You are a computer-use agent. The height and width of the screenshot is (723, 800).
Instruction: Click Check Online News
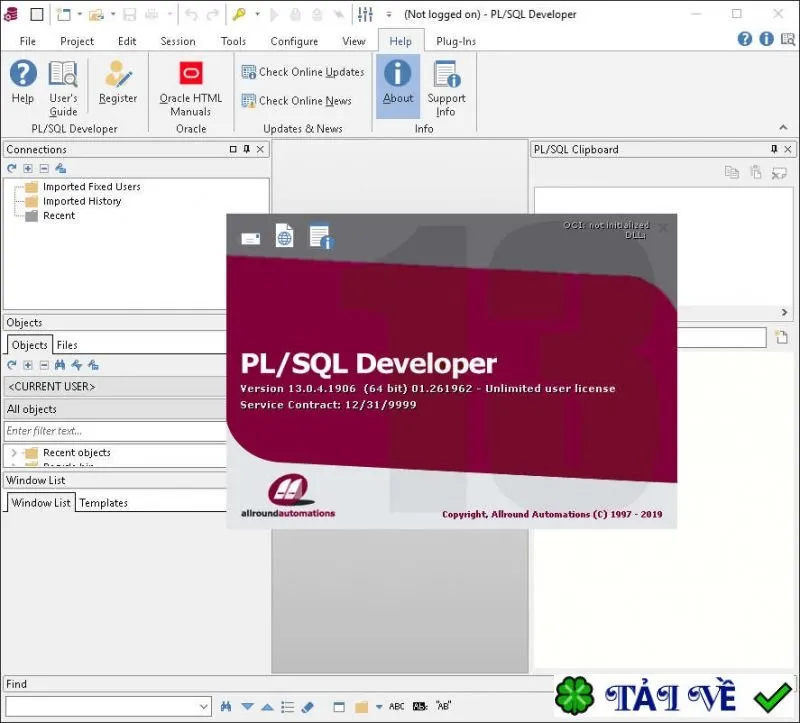click(296, 101)
